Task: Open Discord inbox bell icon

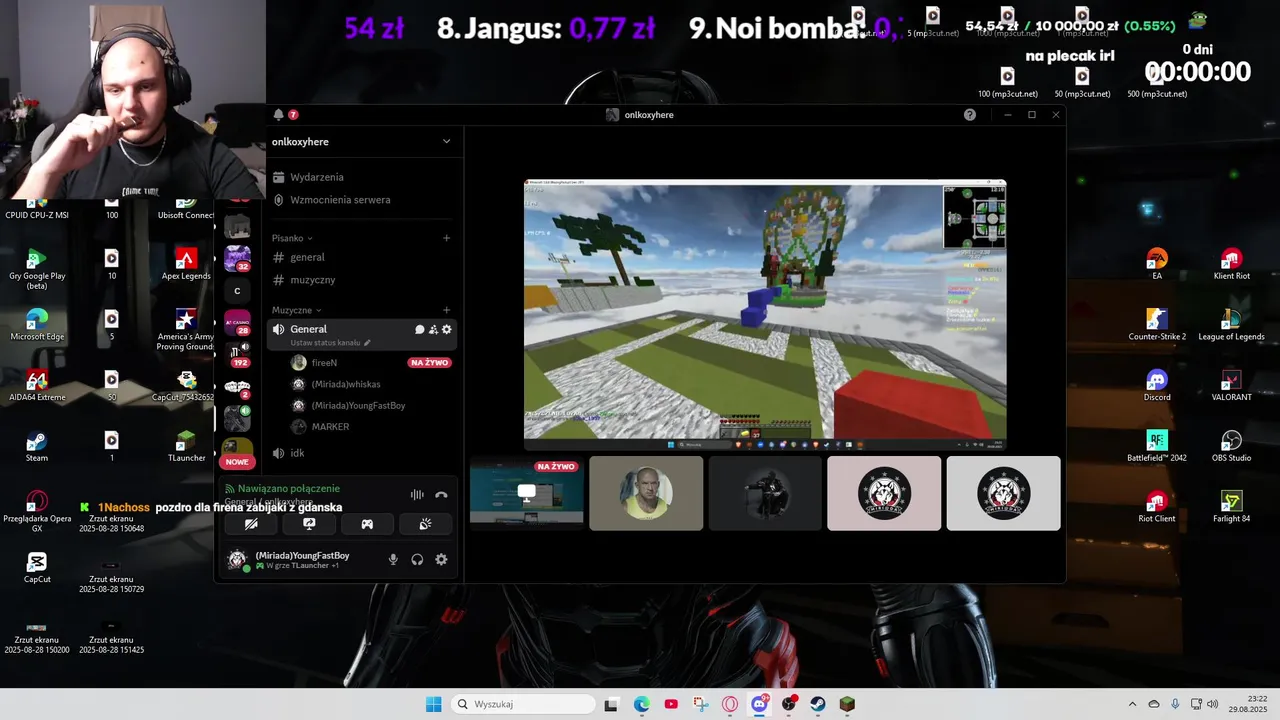Action: click(x=278, y=115)
